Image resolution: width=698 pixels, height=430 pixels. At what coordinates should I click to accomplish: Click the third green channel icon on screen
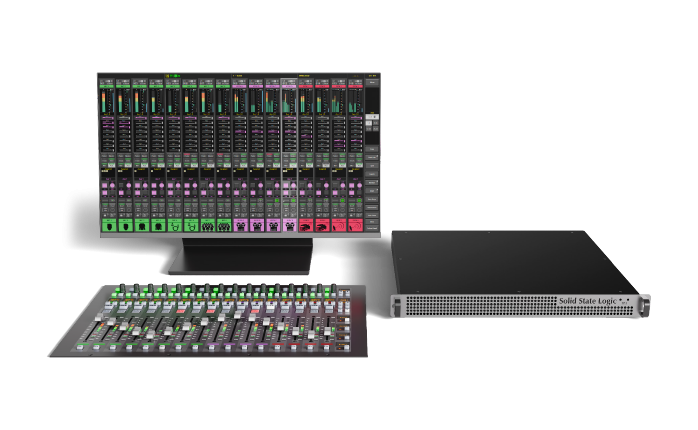click(x=143, y=226)
